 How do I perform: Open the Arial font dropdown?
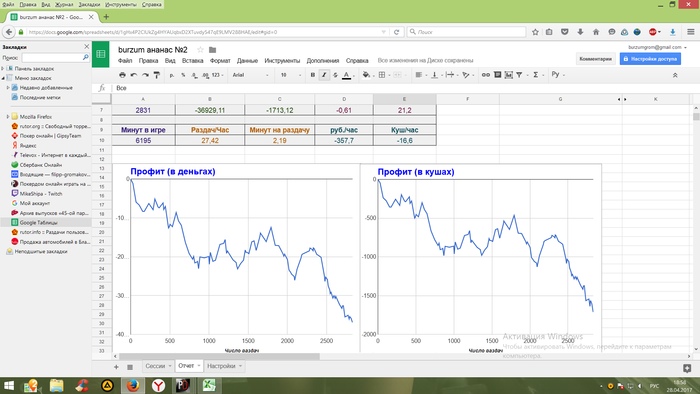pyautogui.click(x=250, y=75)
